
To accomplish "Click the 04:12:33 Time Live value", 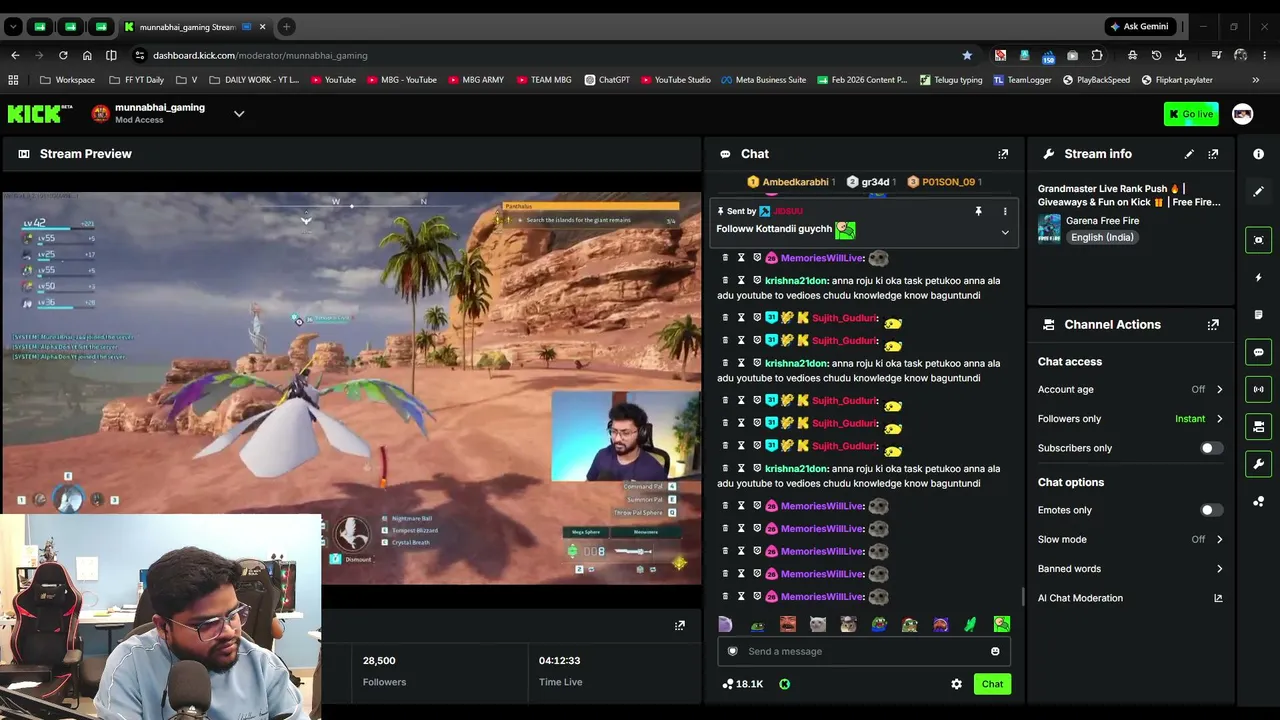I will pos(559,661).
